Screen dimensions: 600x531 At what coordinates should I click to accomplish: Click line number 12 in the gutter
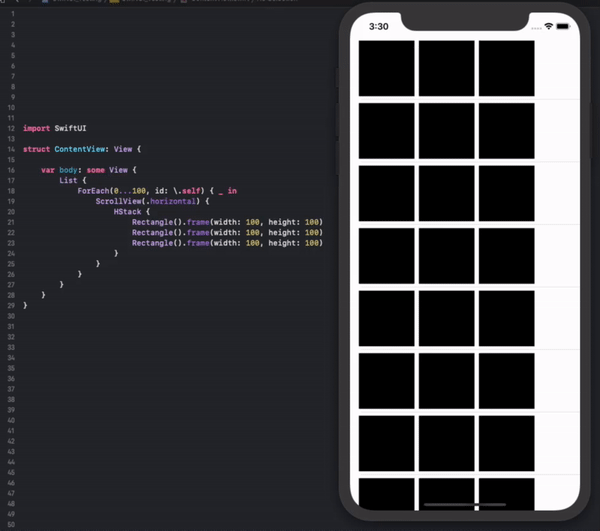pyautogui.click(x=11, y=129)
